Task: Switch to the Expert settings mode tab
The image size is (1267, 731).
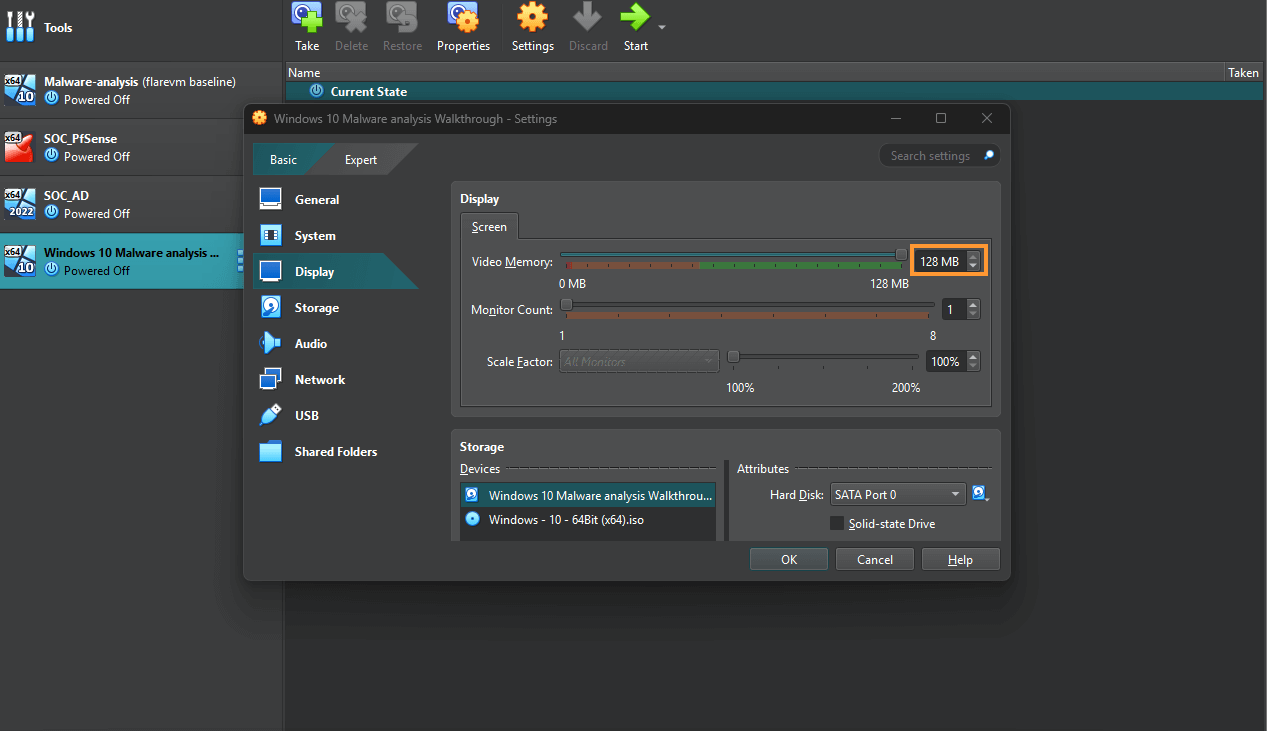Action: click(x=361, y=160)
